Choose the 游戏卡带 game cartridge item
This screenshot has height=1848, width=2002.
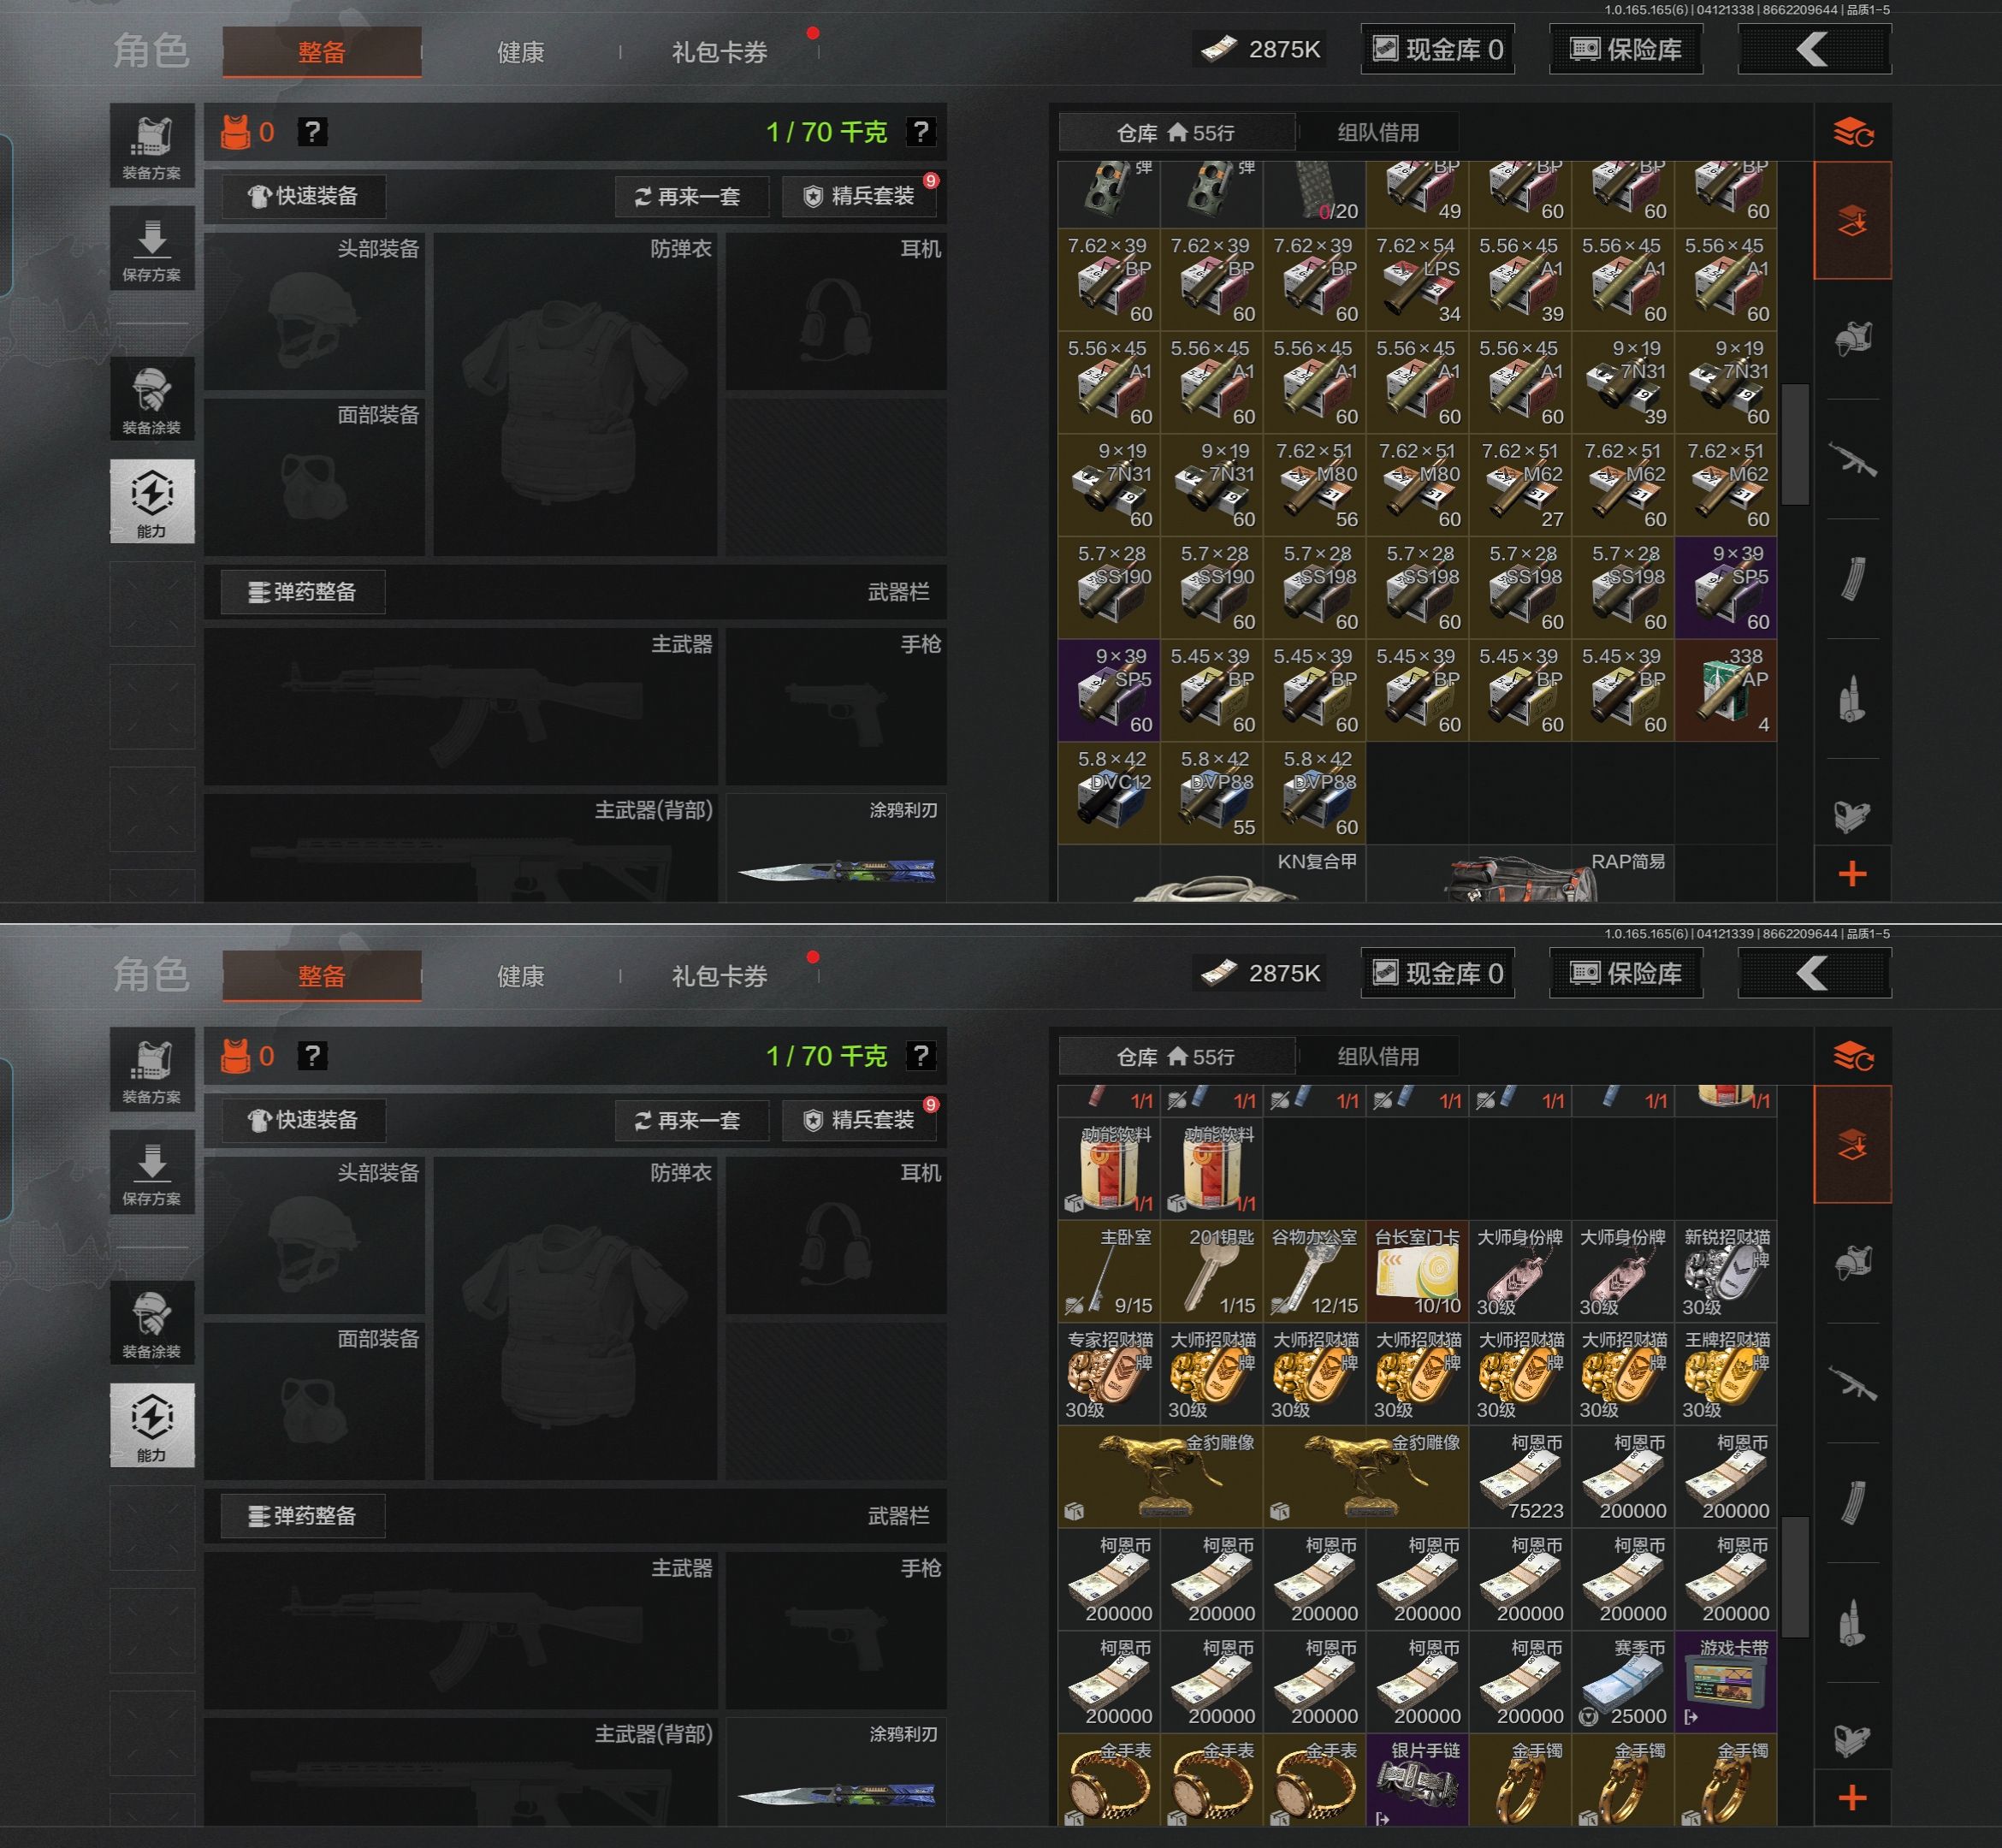point(1725,1682)
